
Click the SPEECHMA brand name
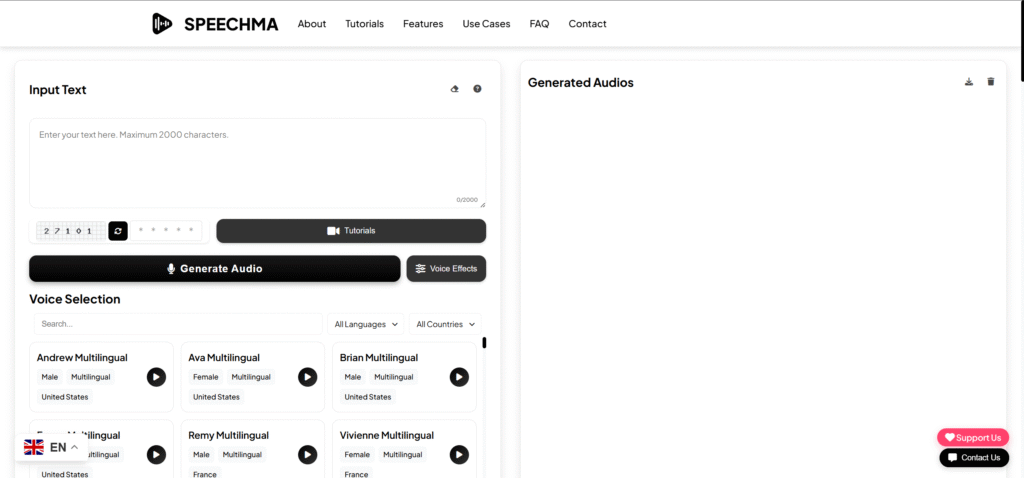(x=231, y=24)
